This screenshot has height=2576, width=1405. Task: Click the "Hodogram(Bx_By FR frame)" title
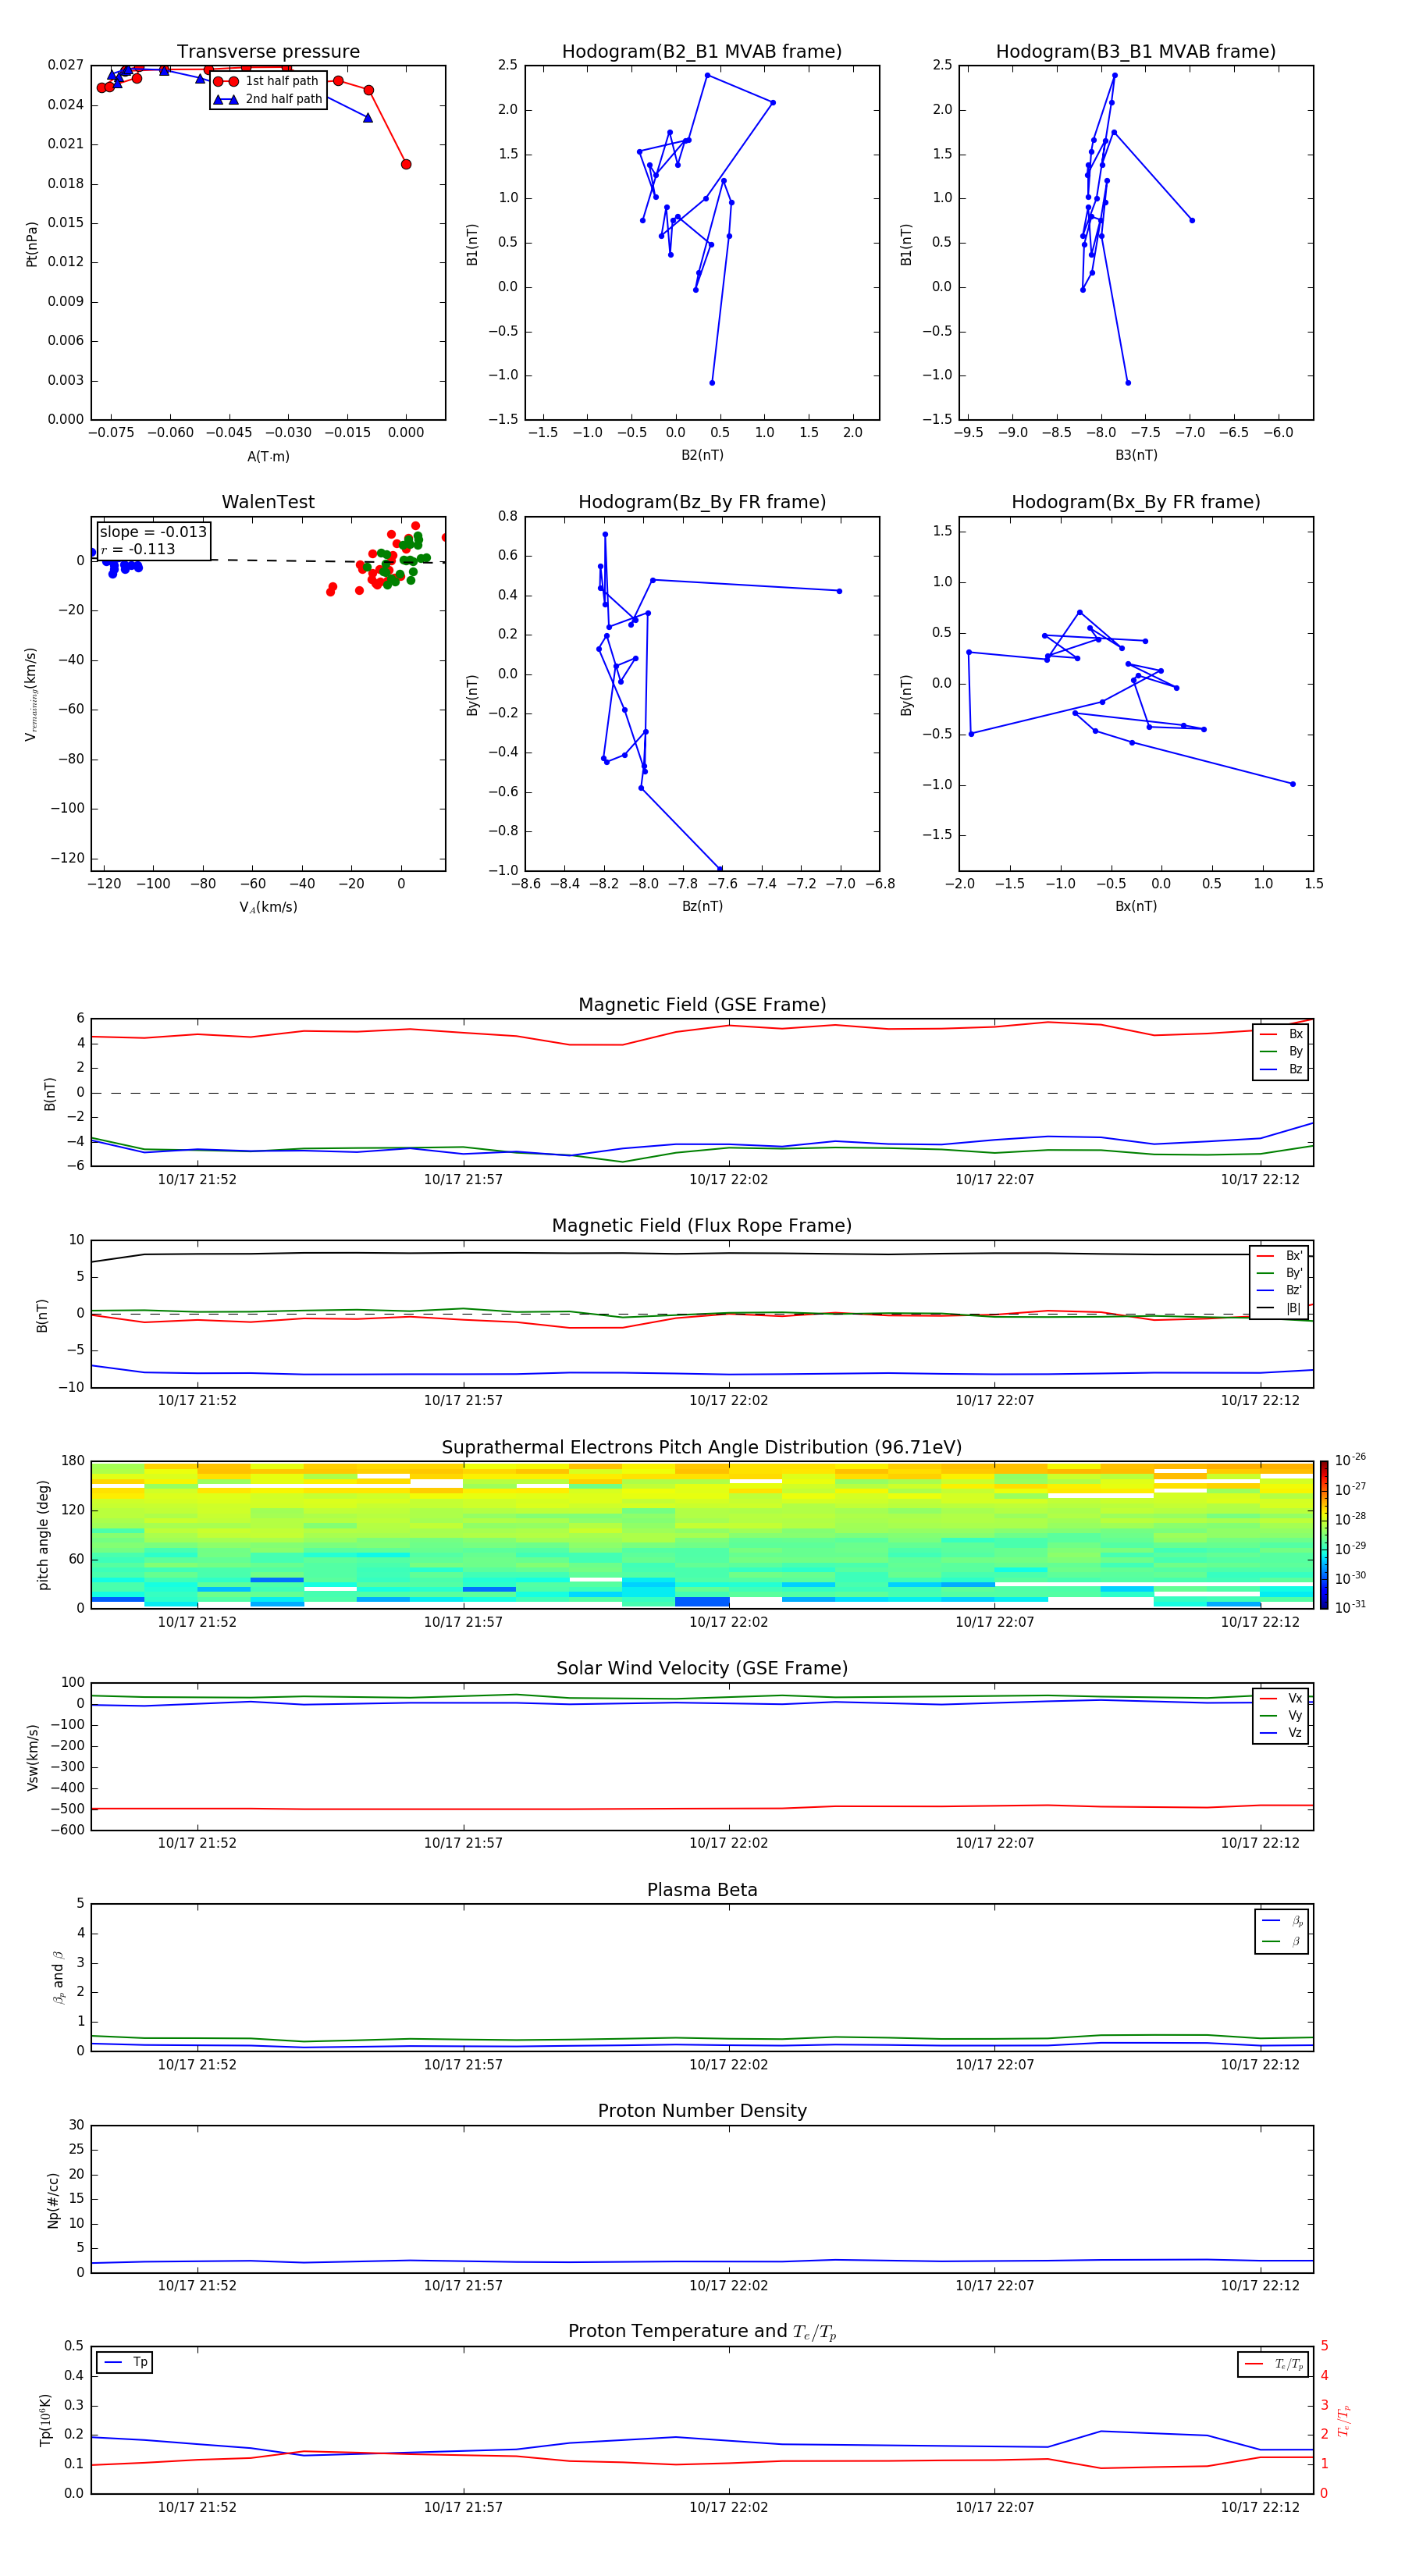pyautogui.click(x=1136, y=502)
